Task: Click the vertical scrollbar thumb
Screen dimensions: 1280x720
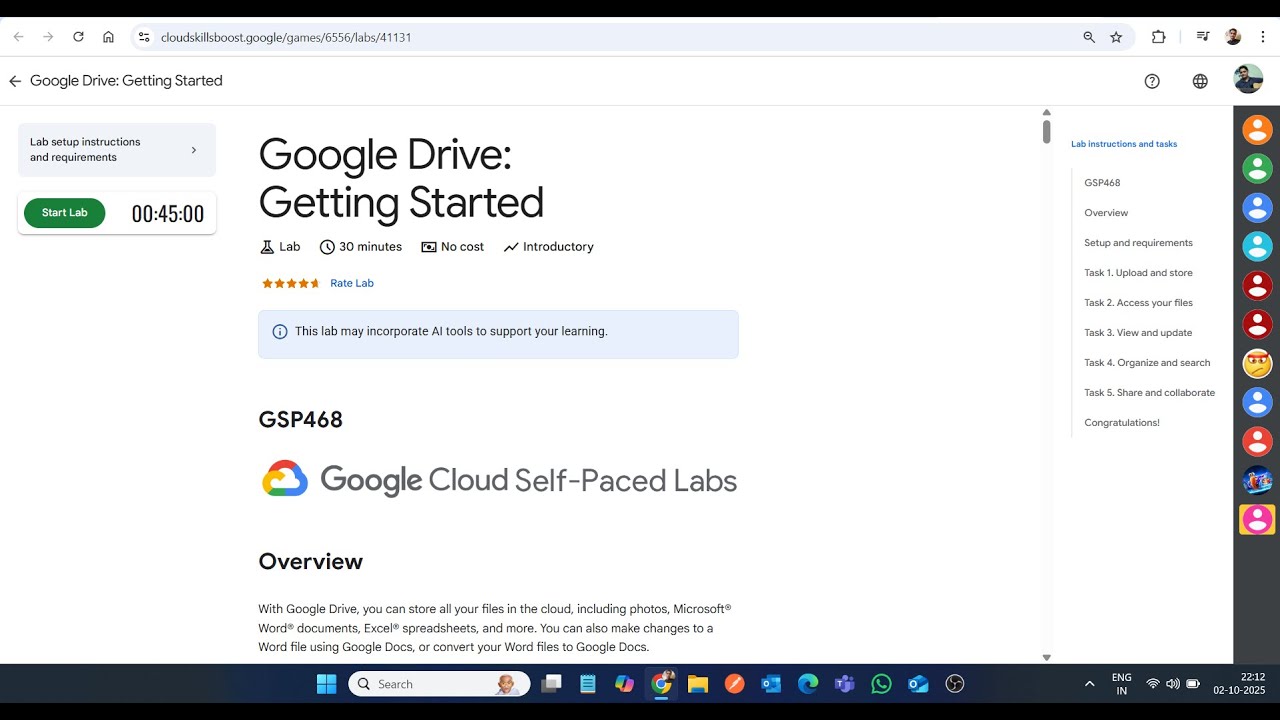Action: point(1047,132)
